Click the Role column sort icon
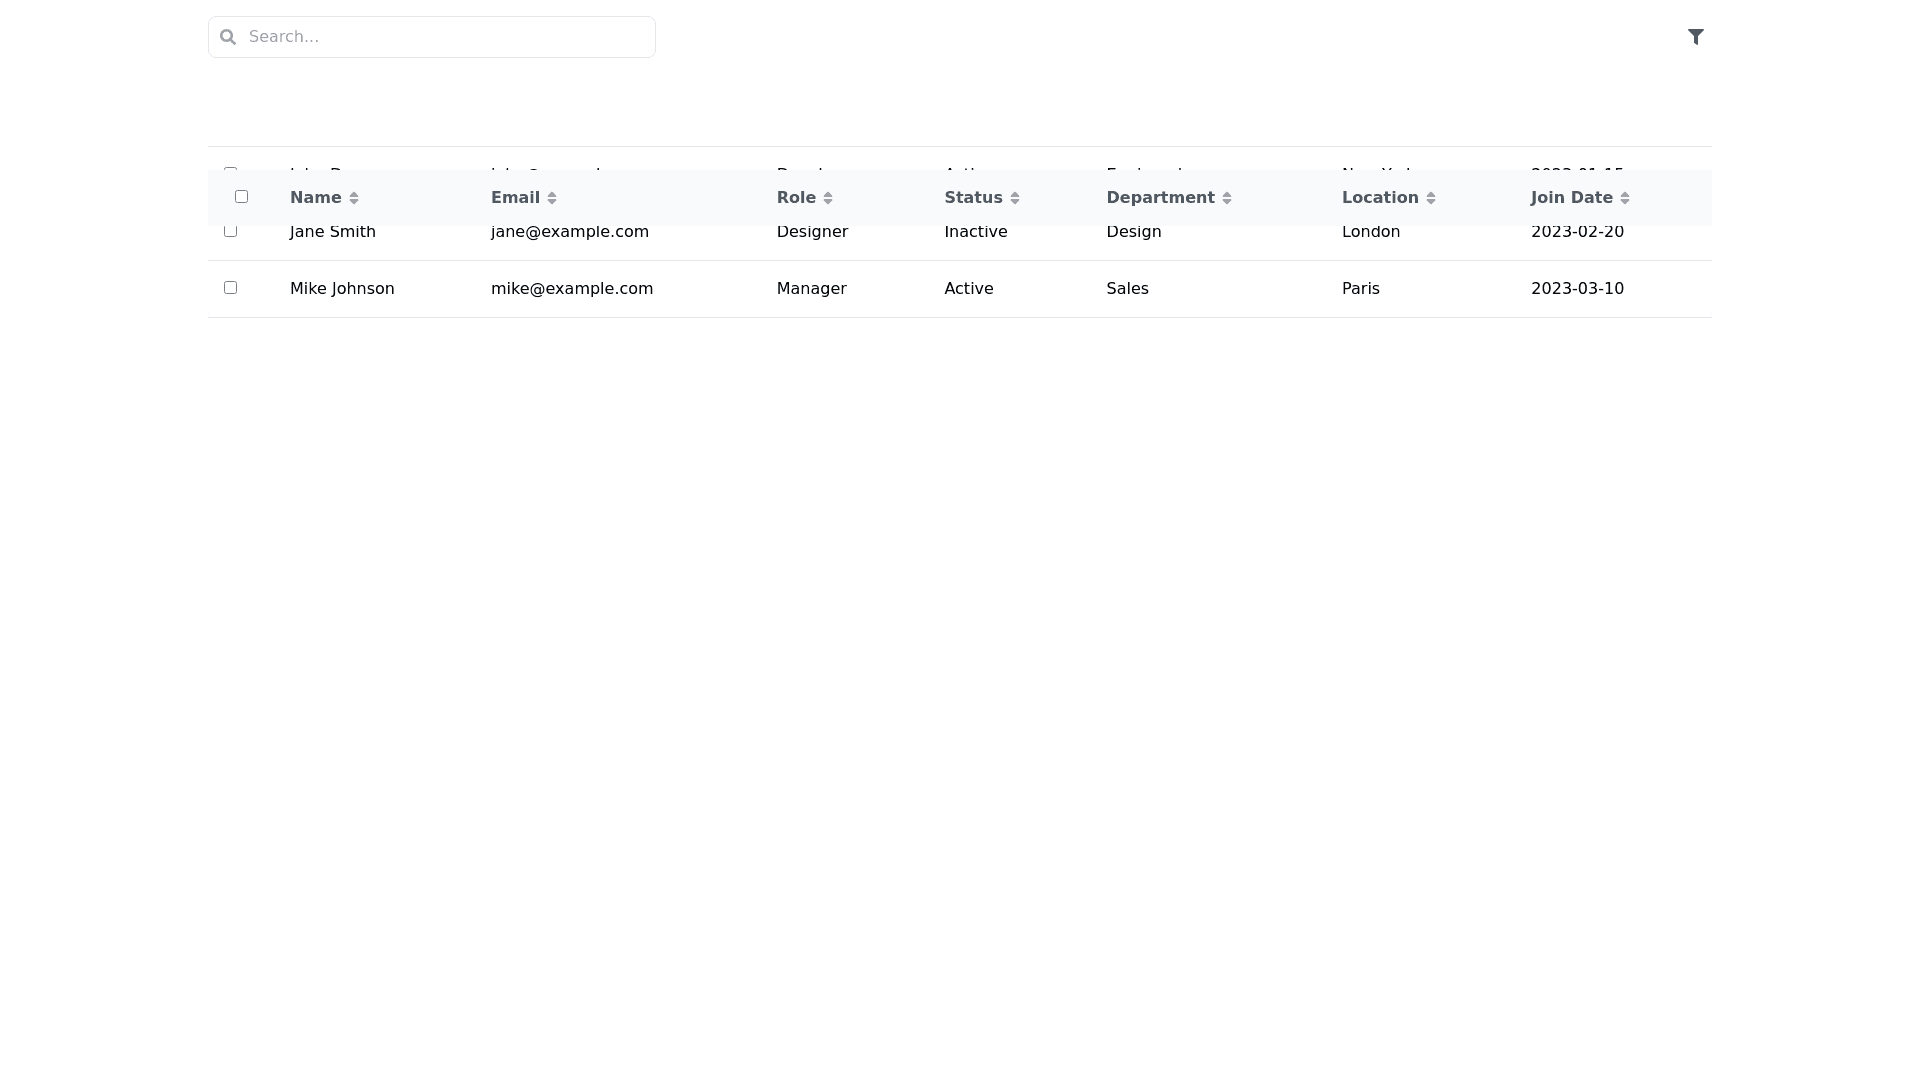Viewport: 1920px width, 1080px height. click(827, 198)
